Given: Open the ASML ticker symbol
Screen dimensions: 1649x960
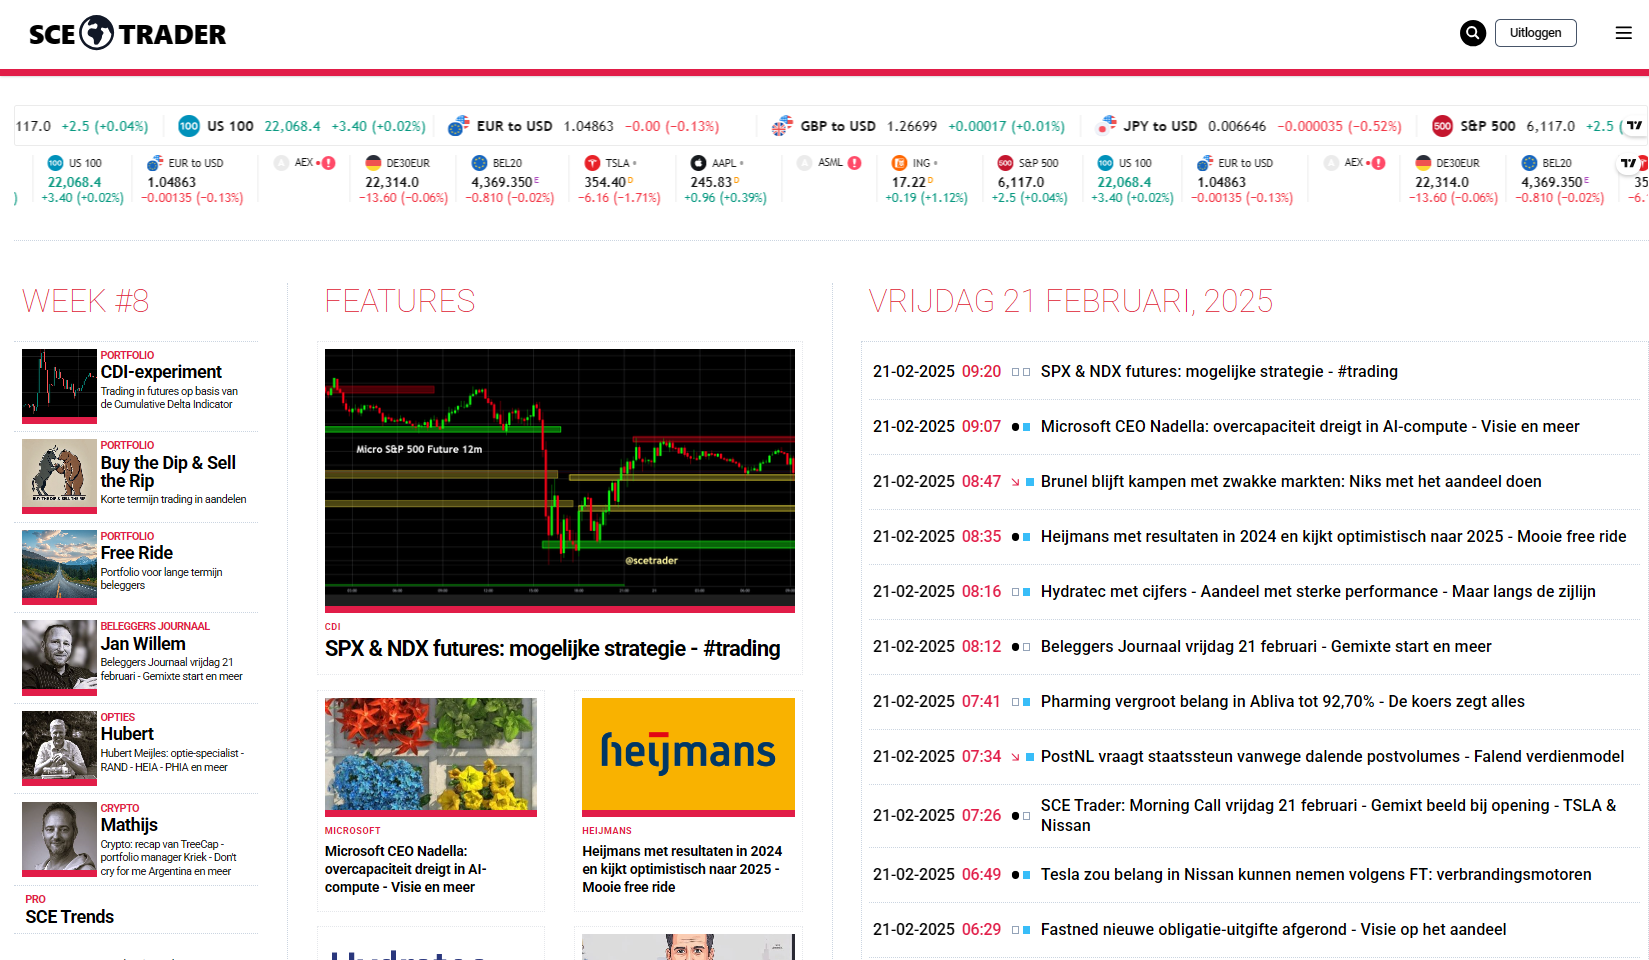Looking at the screenshot, I should tap(829, 163).
